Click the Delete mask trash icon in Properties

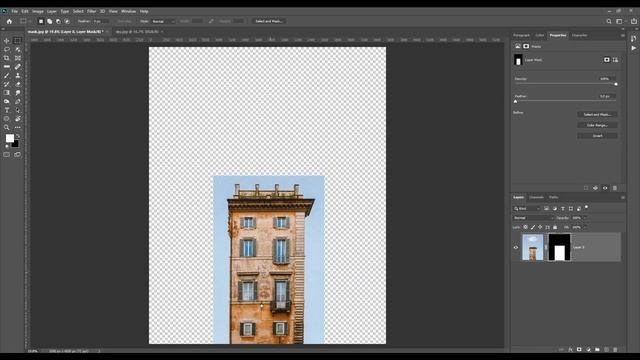point(615,188)
